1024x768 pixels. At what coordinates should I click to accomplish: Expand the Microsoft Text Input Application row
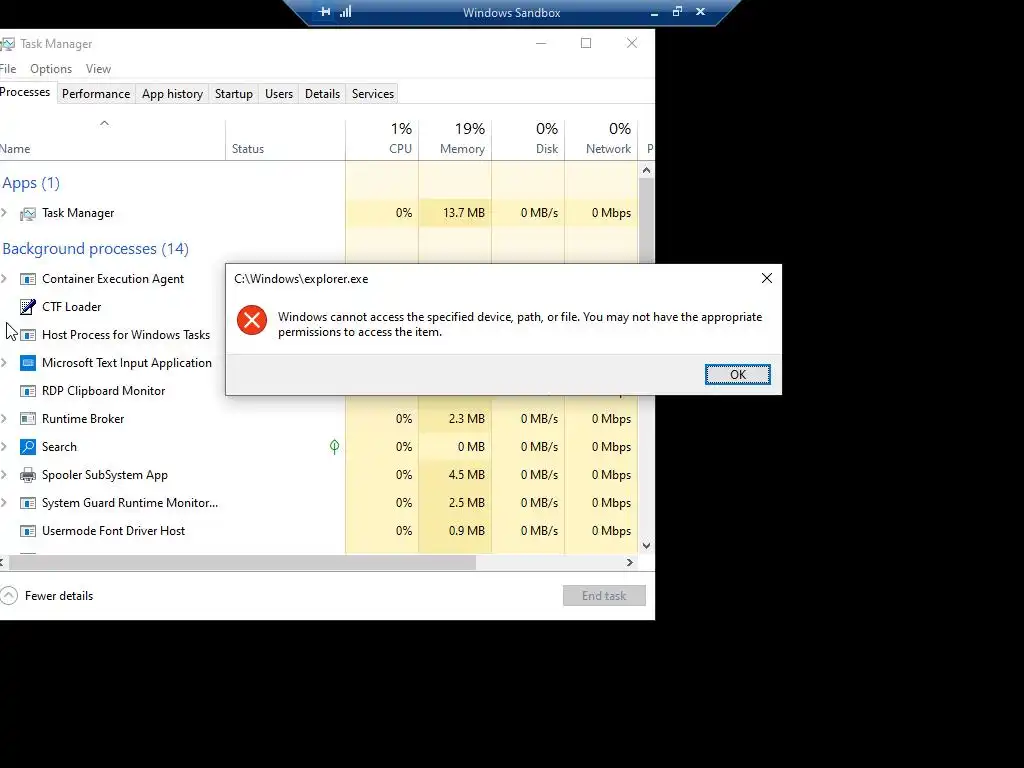(x=4, y=362)
